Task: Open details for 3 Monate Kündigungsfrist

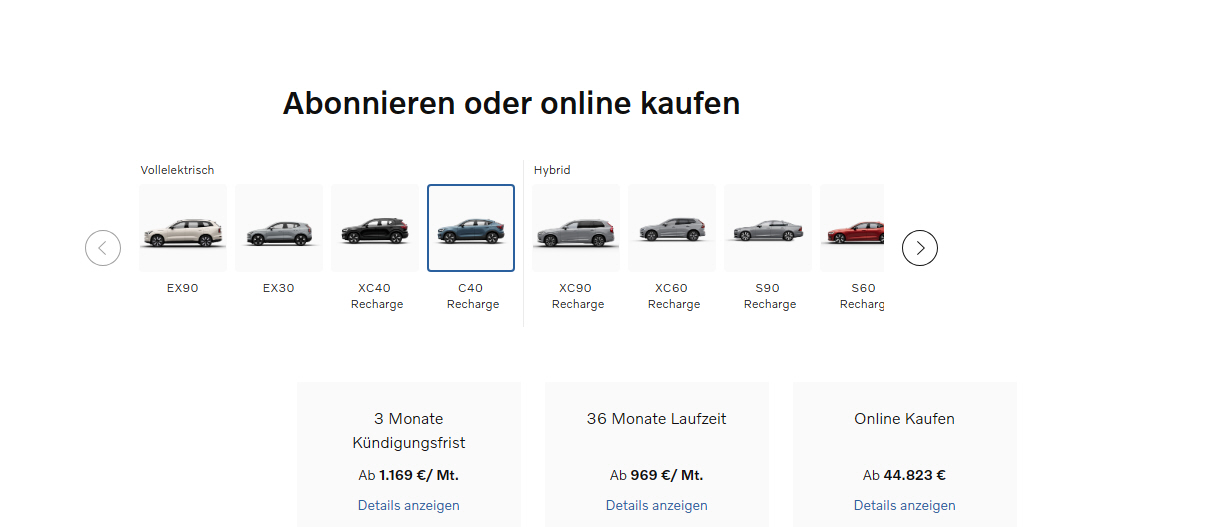Action: click(x=408, y=506)
